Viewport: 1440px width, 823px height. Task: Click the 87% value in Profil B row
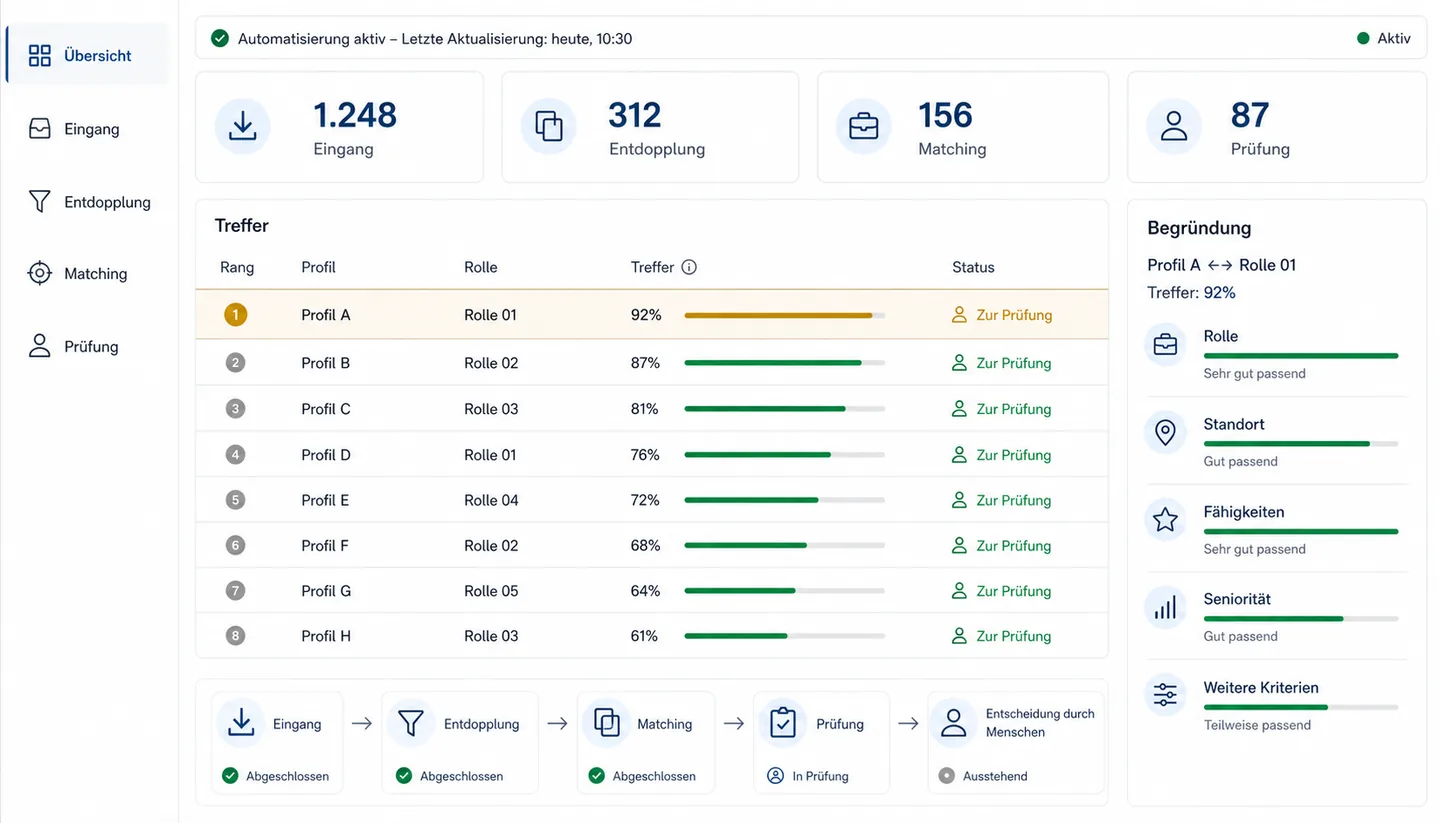point(646,363)
